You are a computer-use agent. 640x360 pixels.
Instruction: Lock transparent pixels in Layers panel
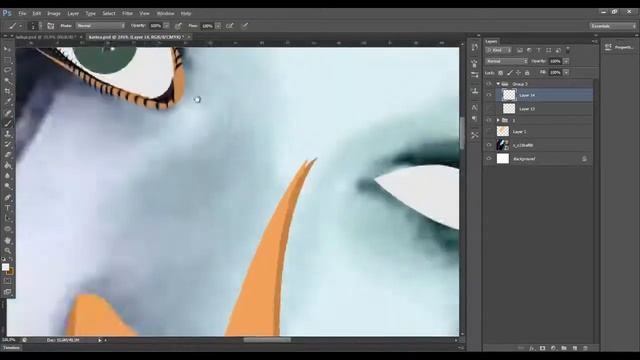point(500,73)
